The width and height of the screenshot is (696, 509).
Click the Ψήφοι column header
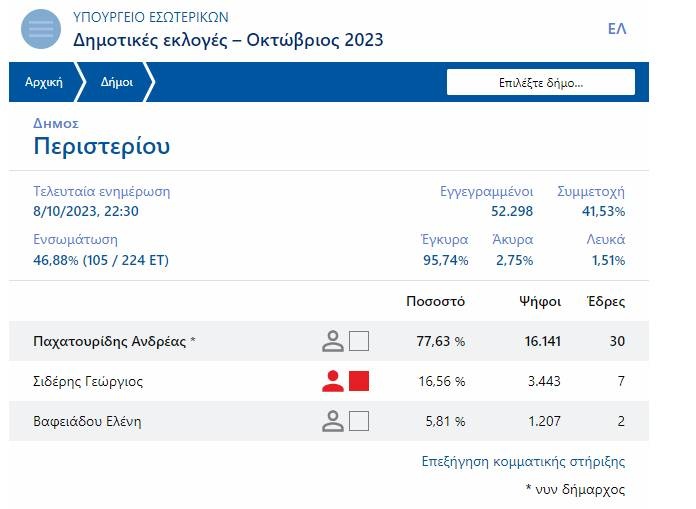coord(540,301)
